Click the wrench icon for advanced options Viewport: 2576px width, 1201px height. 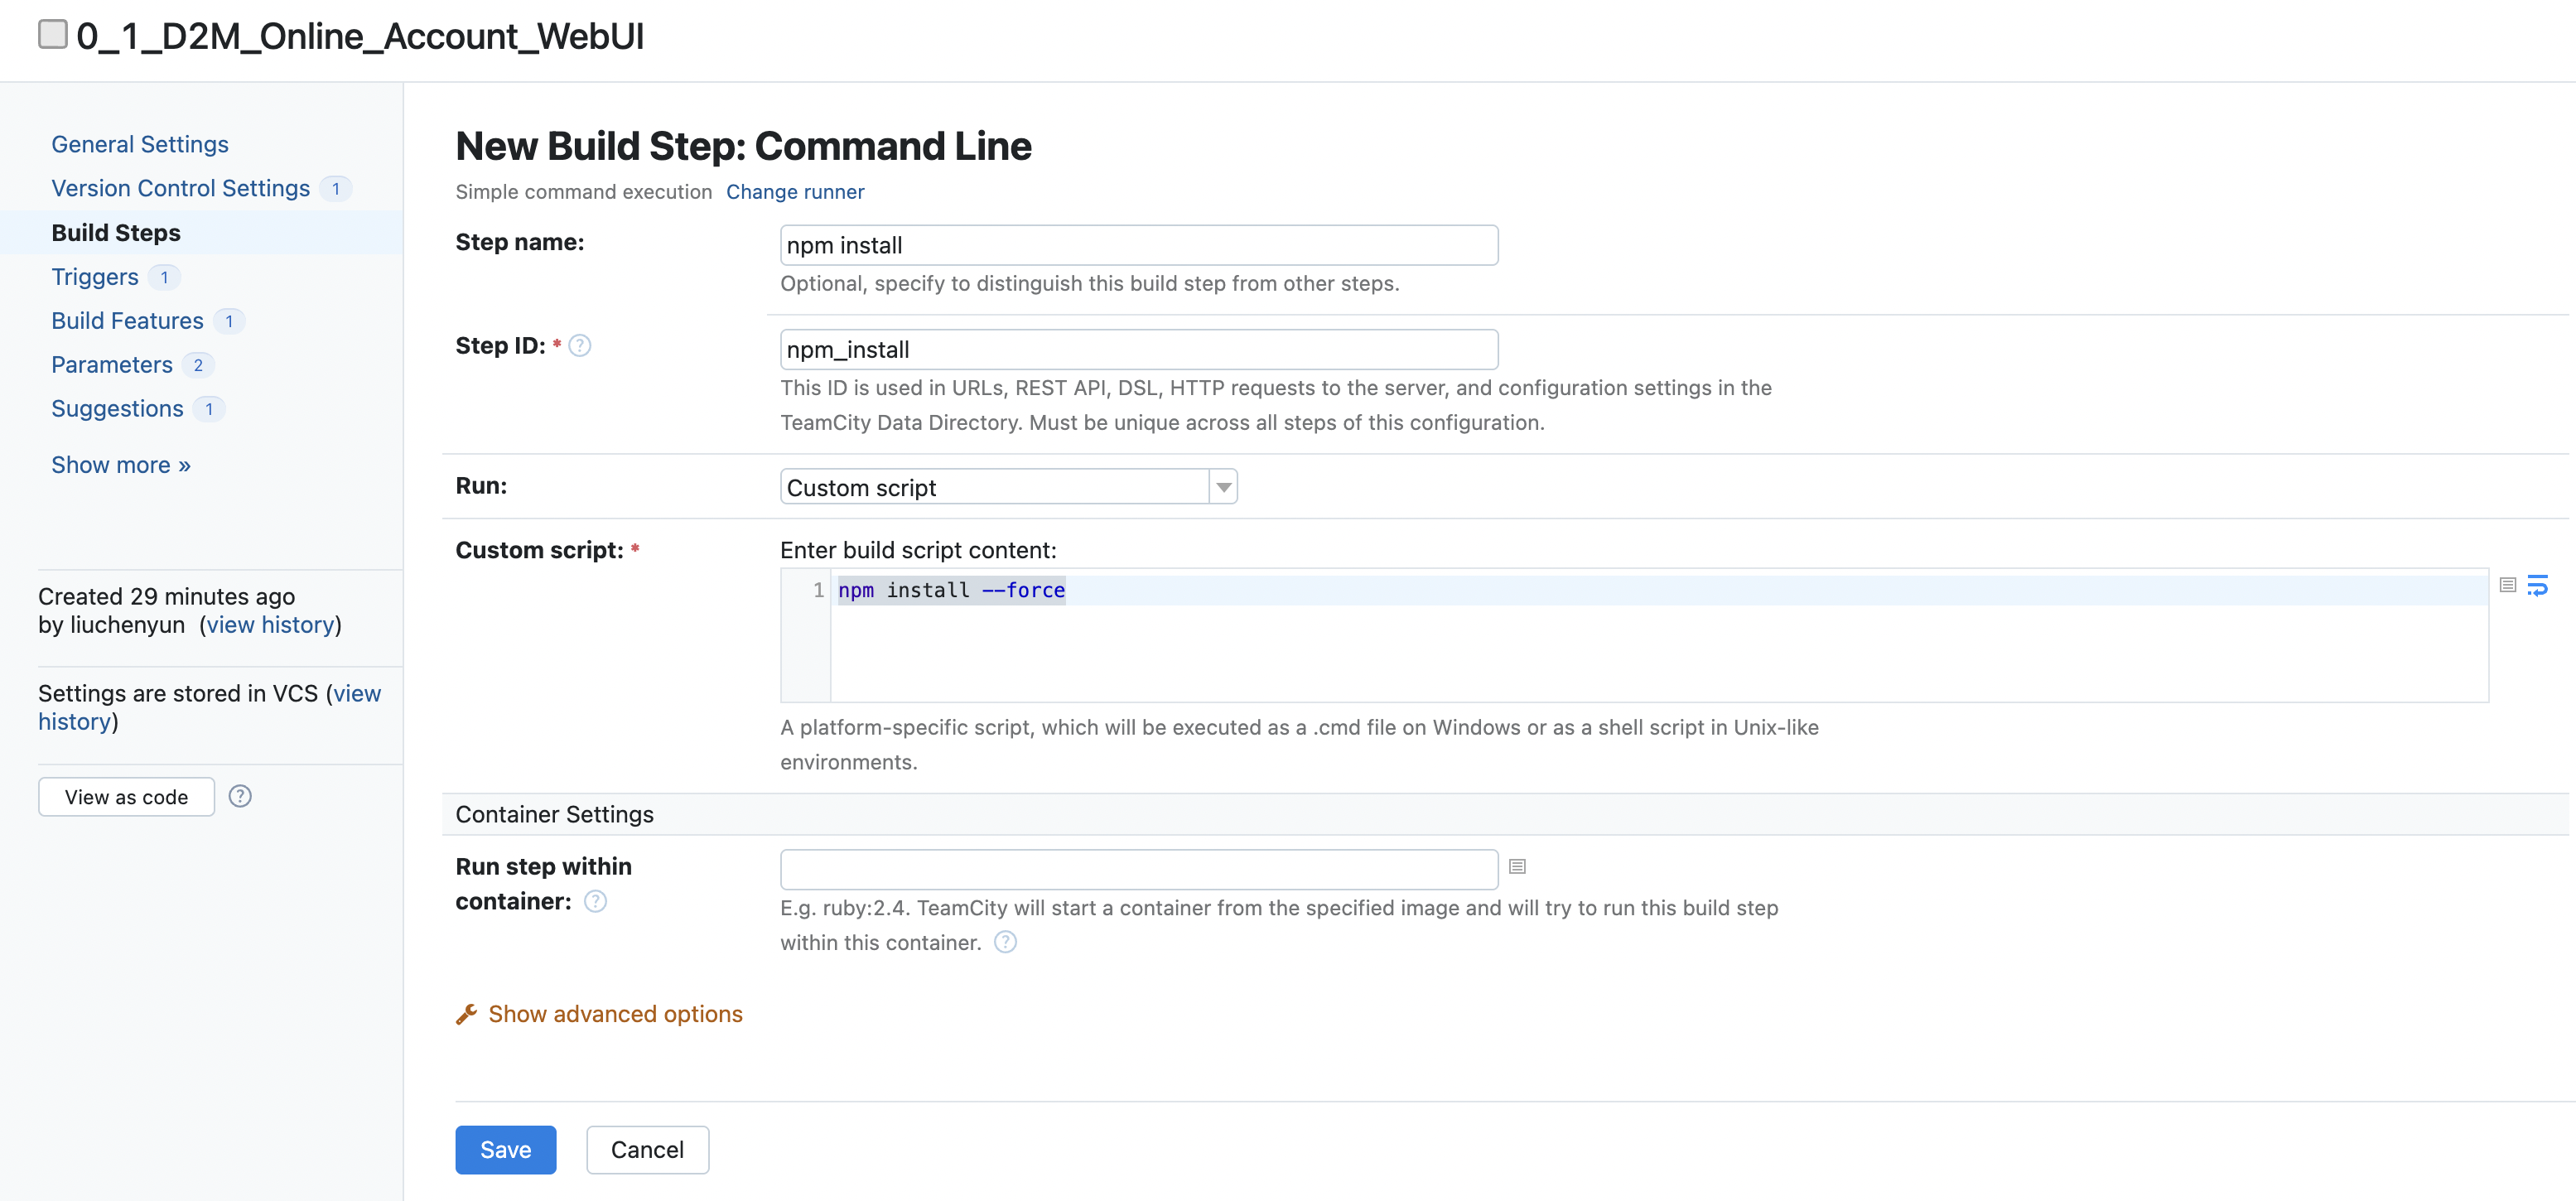(x=466, y=1014)
